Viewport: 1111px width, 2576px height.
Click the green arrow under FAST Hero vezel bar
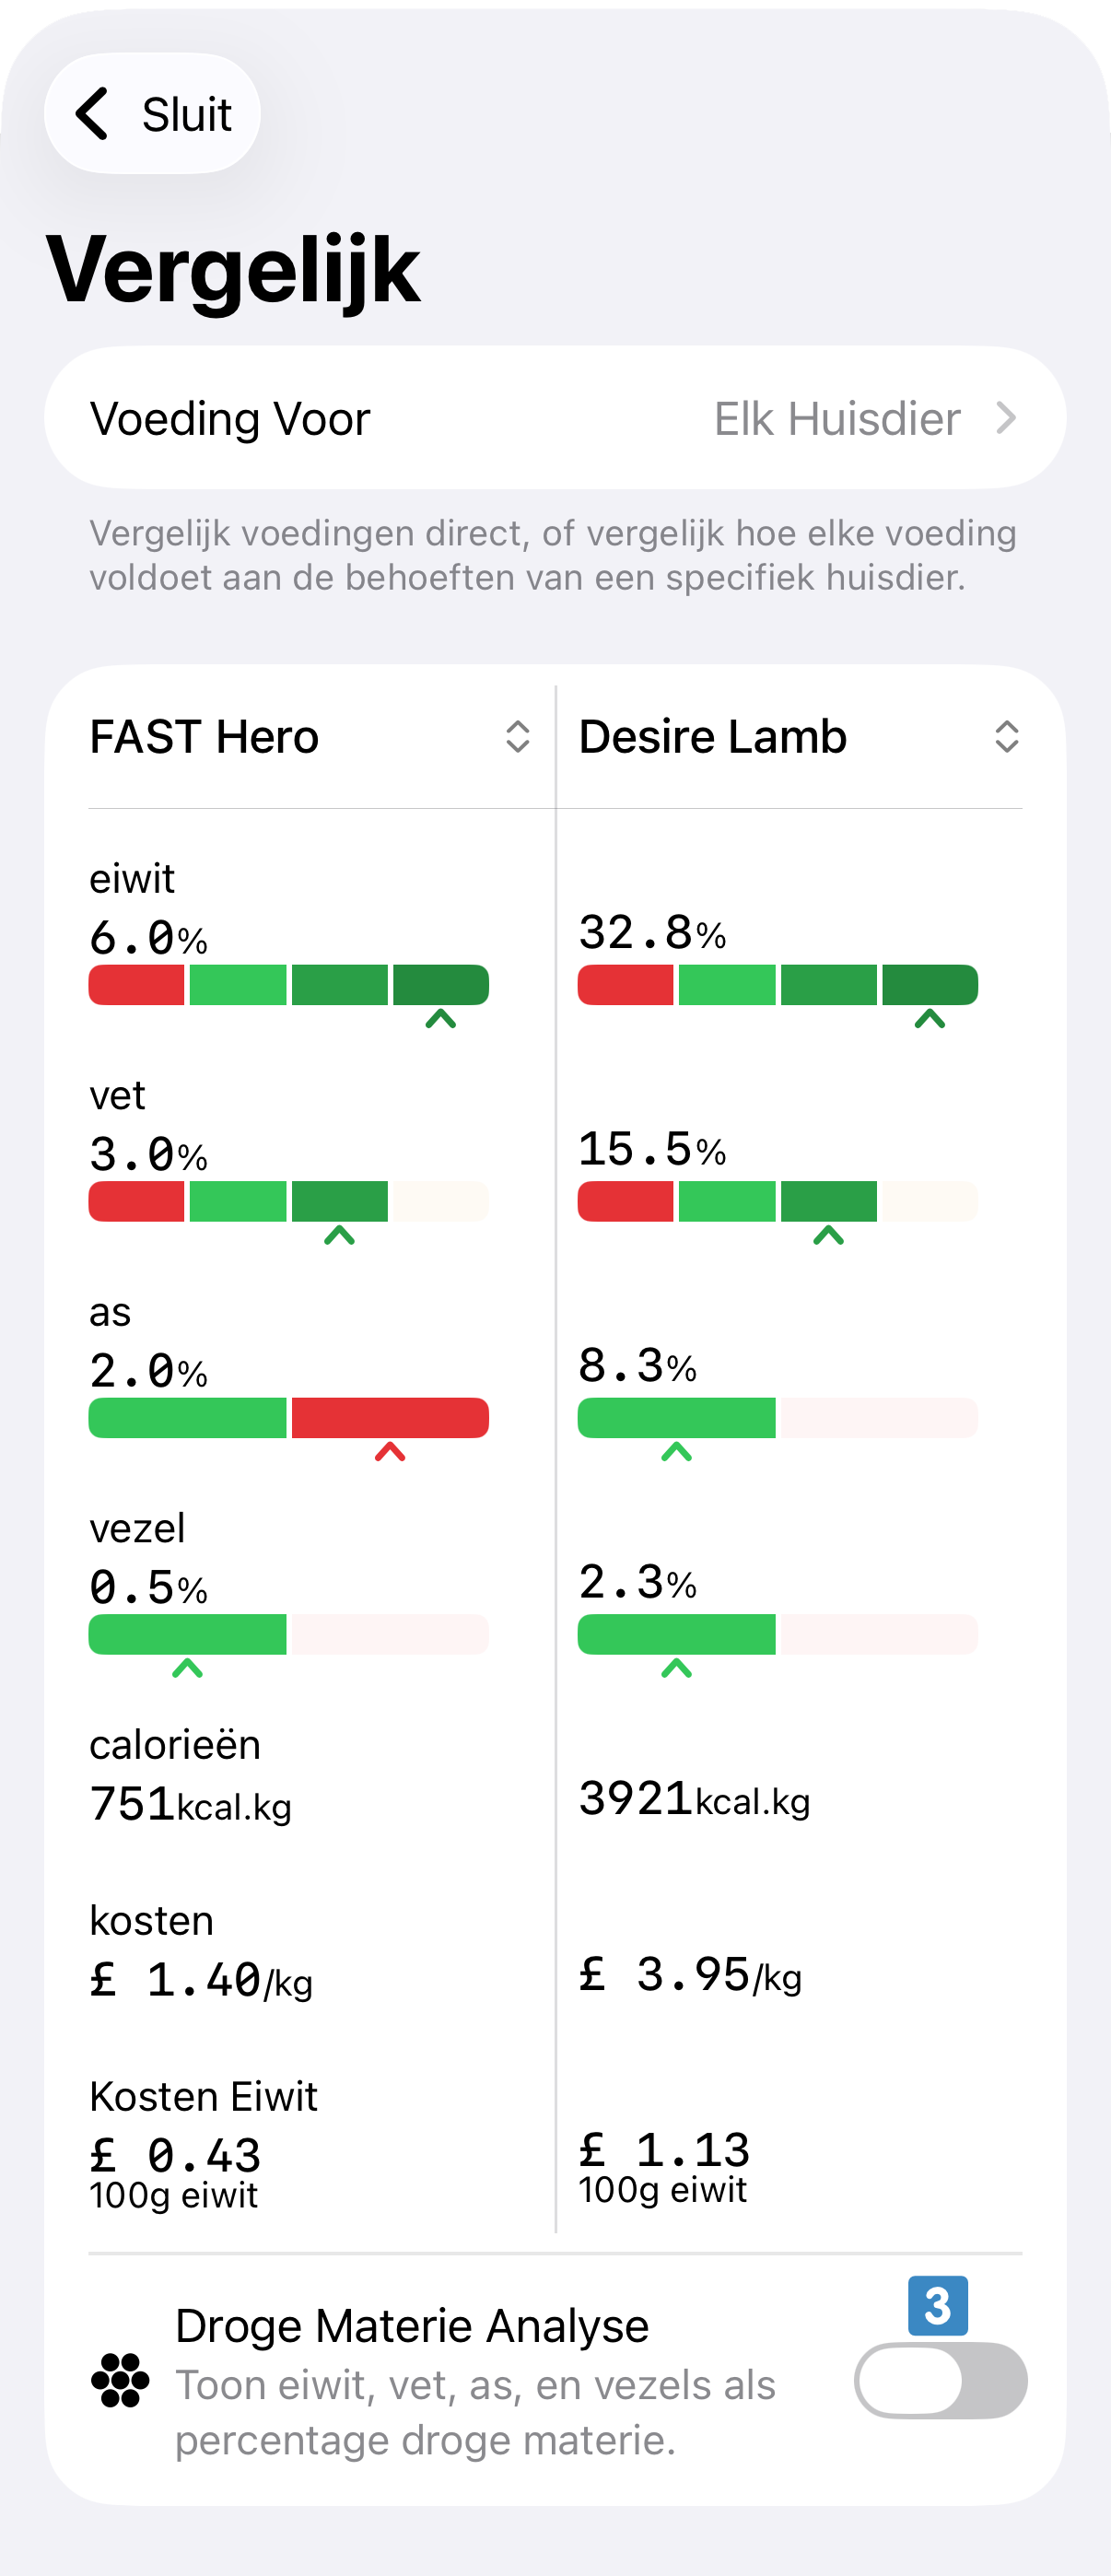[x=188, y=1668]
